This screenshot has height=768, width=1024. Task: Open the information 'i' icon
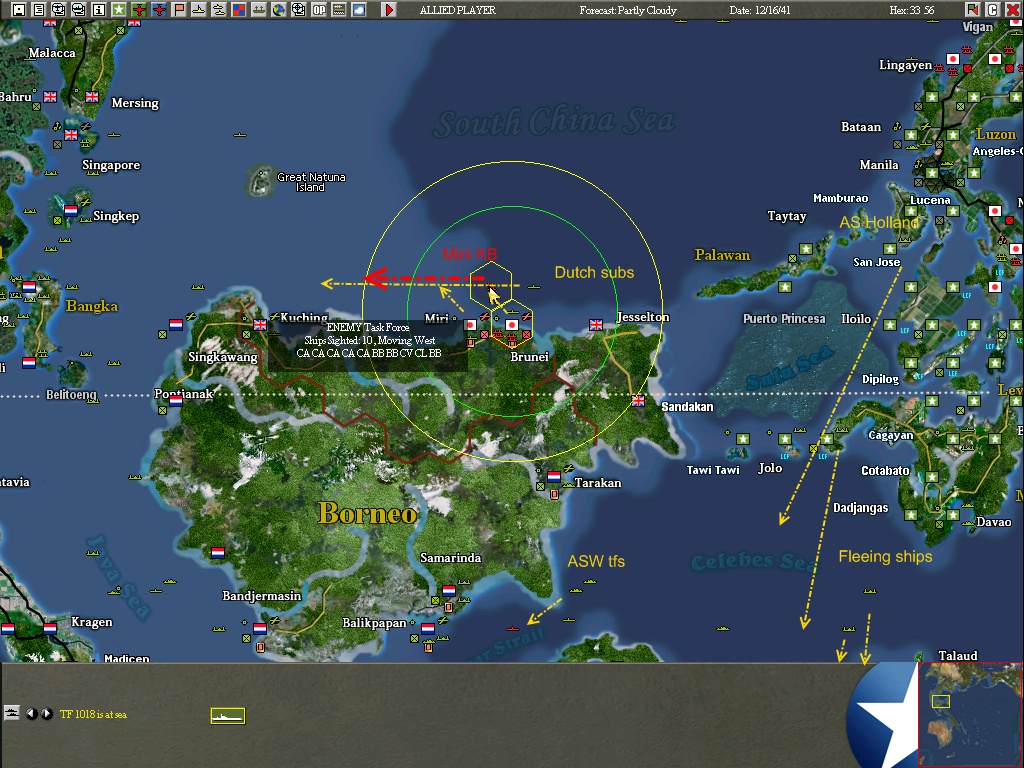pyautogui.click(x=99, y=9)
